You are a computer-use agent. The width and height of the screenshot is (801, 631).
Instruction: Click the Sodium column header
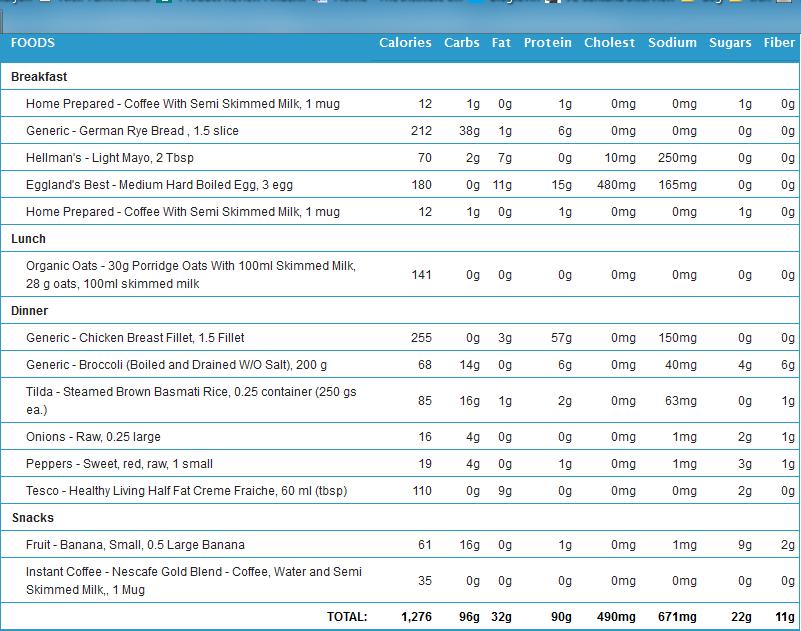[x=672, y=42]
